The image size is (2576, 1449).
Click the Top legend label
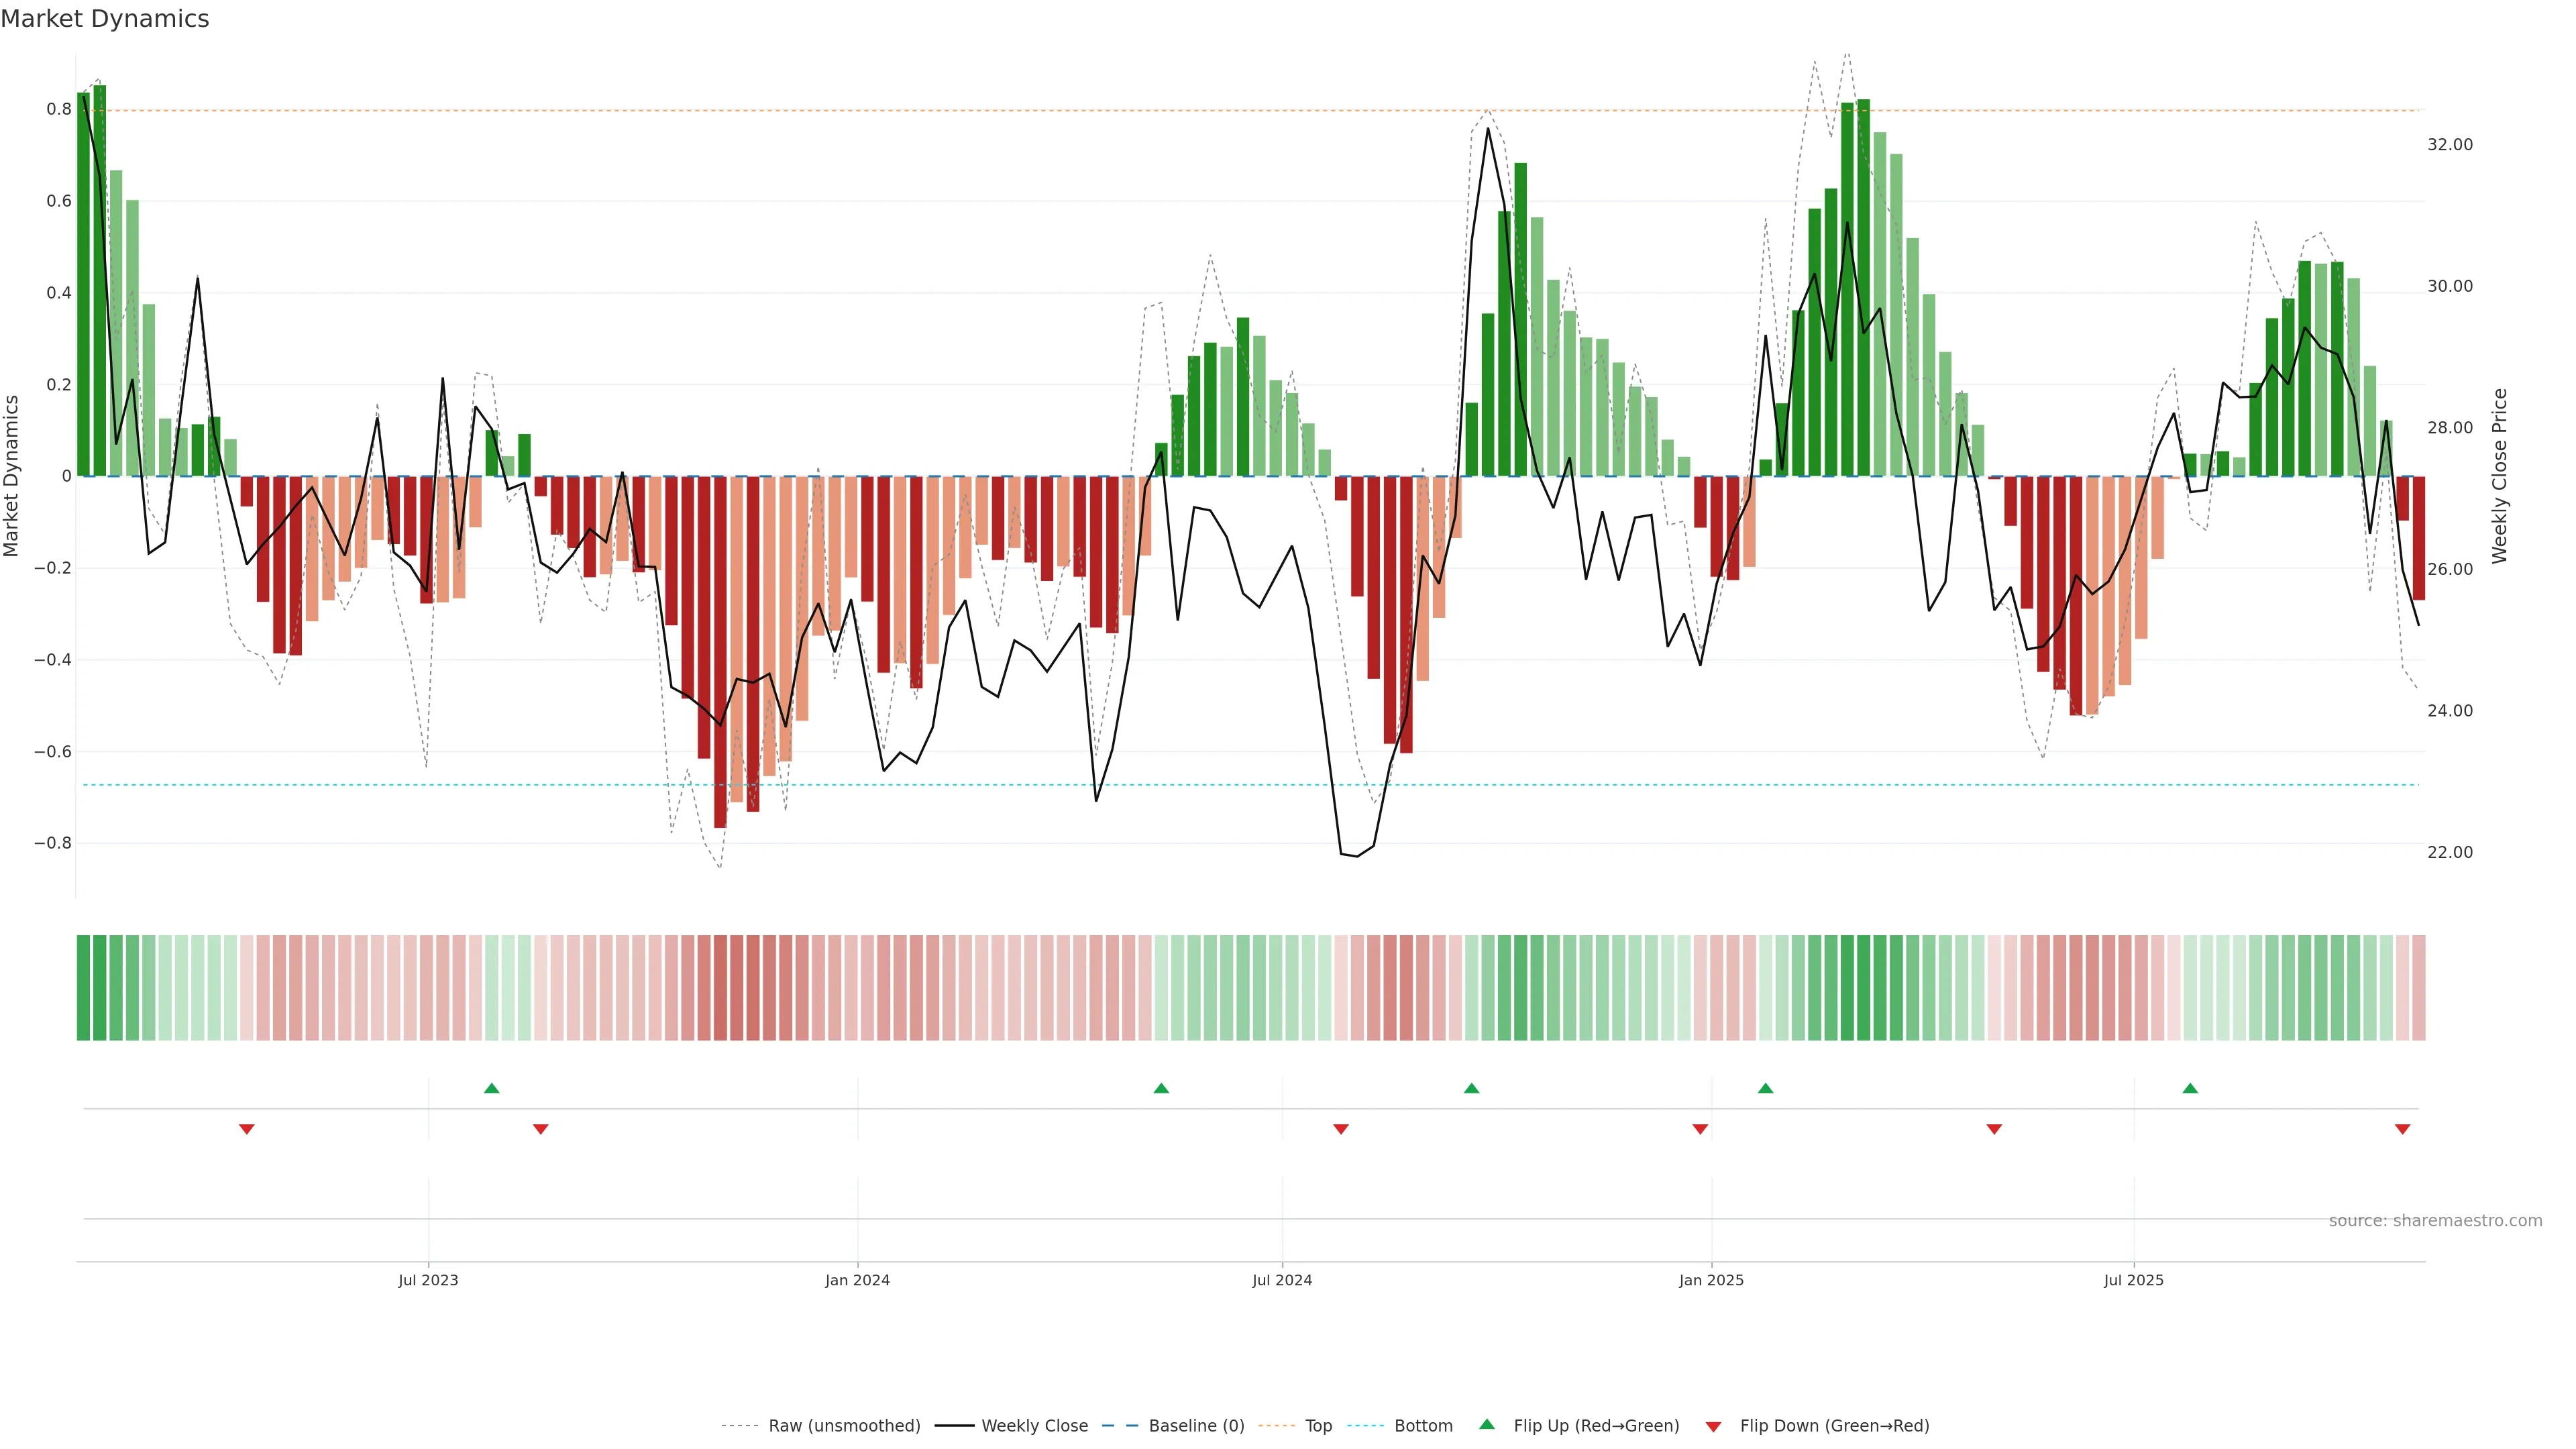click(x=1318, y=1425)
